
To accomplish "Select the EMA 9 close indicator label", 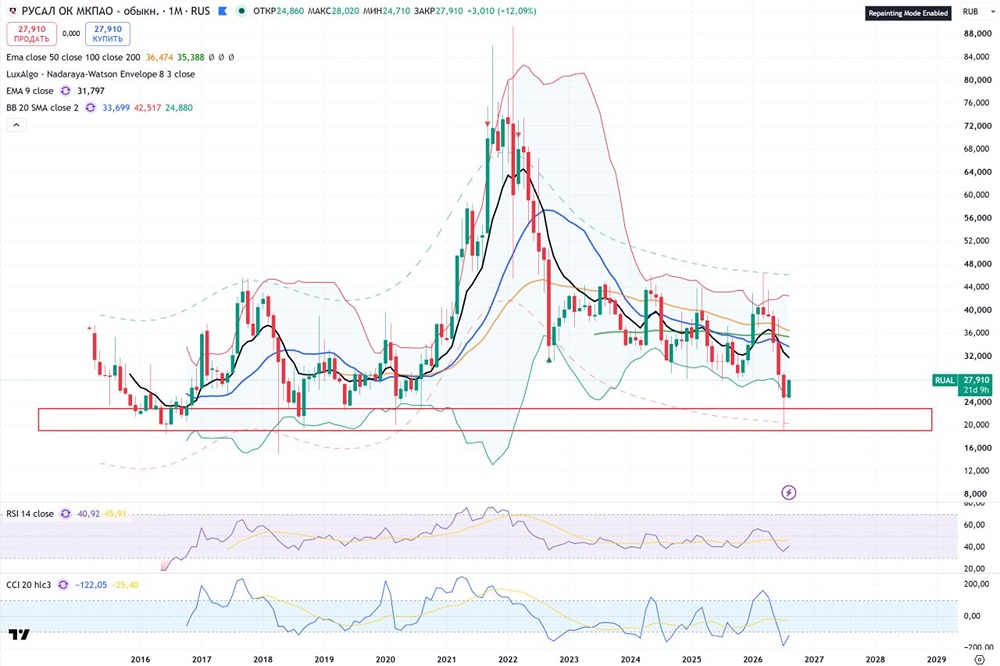I will pos(30,91).
